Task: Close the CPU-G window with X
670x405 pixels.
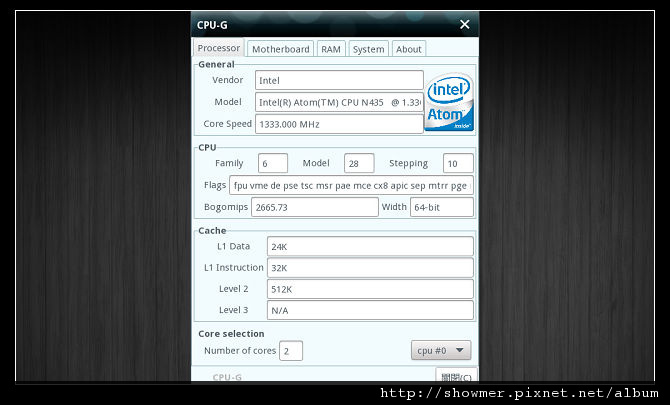Action: click(x=464, y=25)
